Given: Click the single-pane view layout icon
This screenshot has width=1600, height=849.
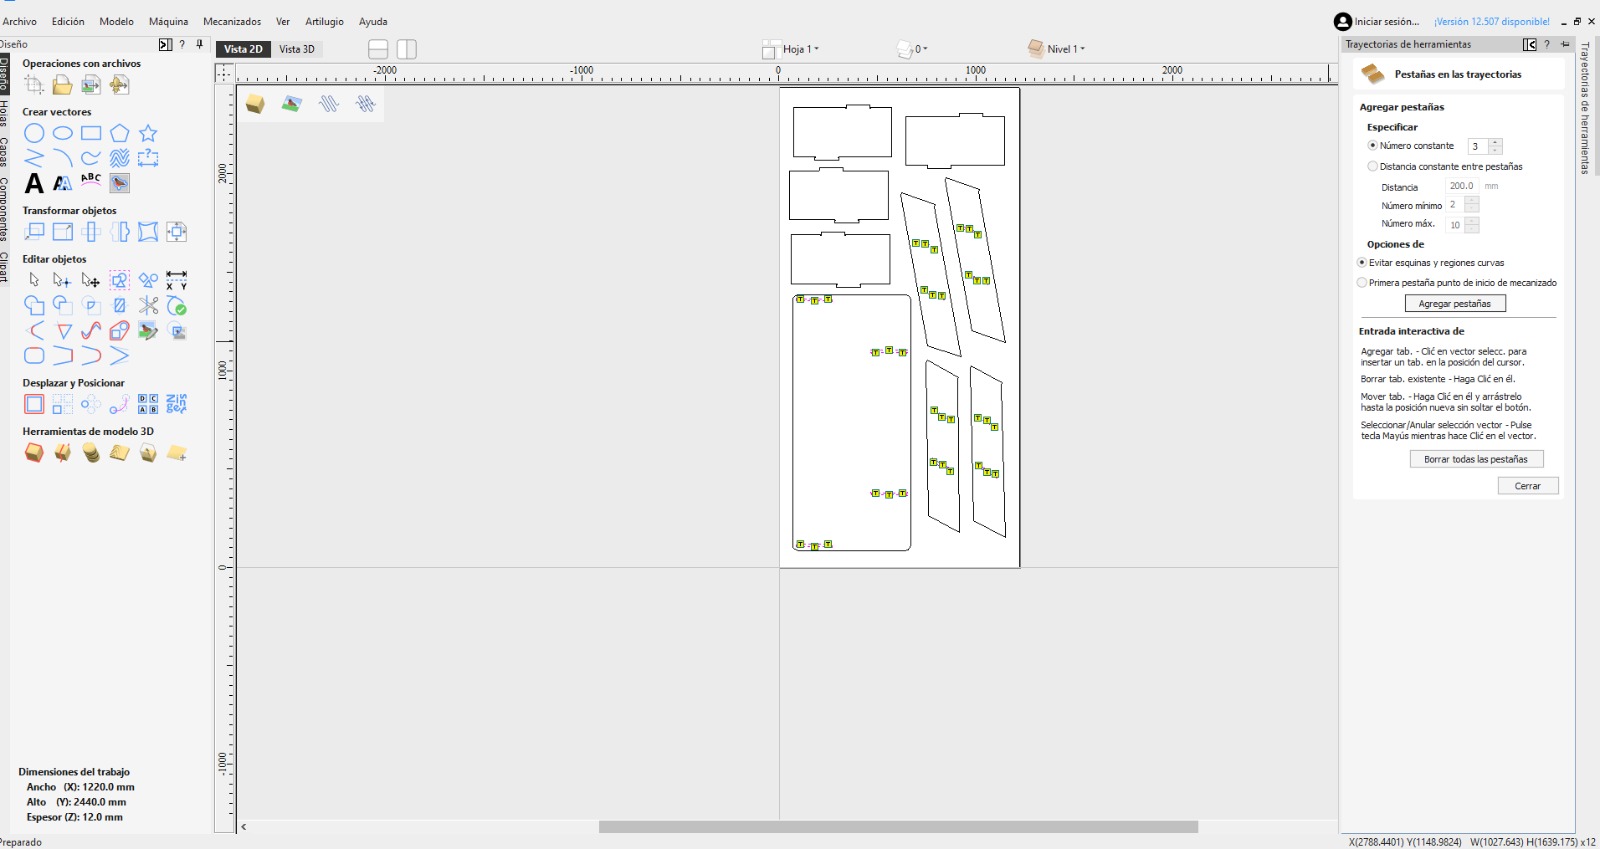Looking at the screenshot, I should tap(378, 49).
